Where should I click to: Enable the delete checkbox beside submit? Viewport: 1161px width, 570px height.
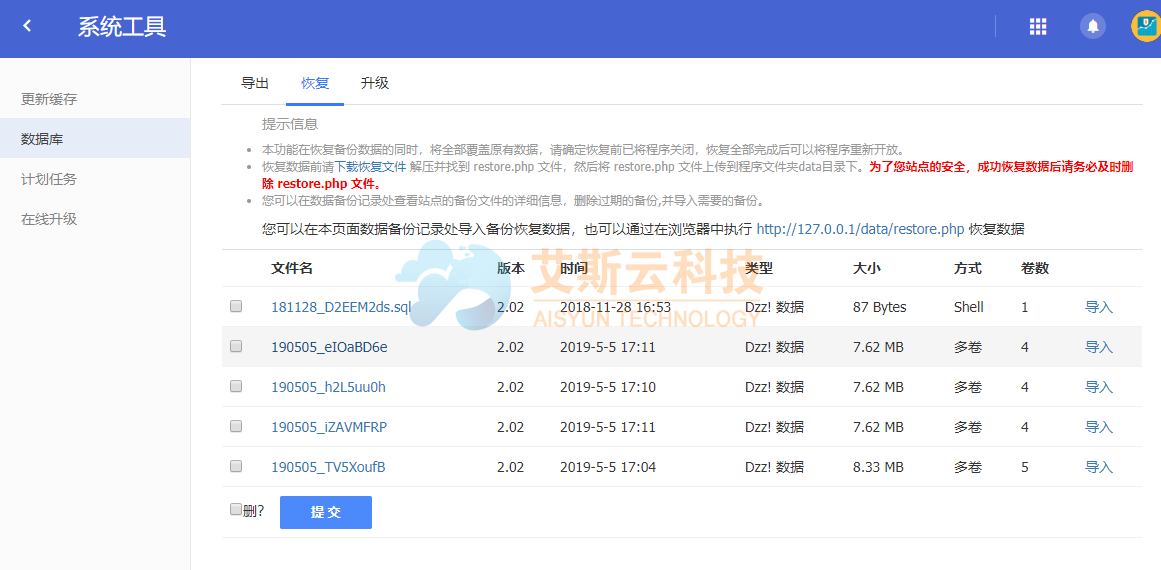point(236,510)
